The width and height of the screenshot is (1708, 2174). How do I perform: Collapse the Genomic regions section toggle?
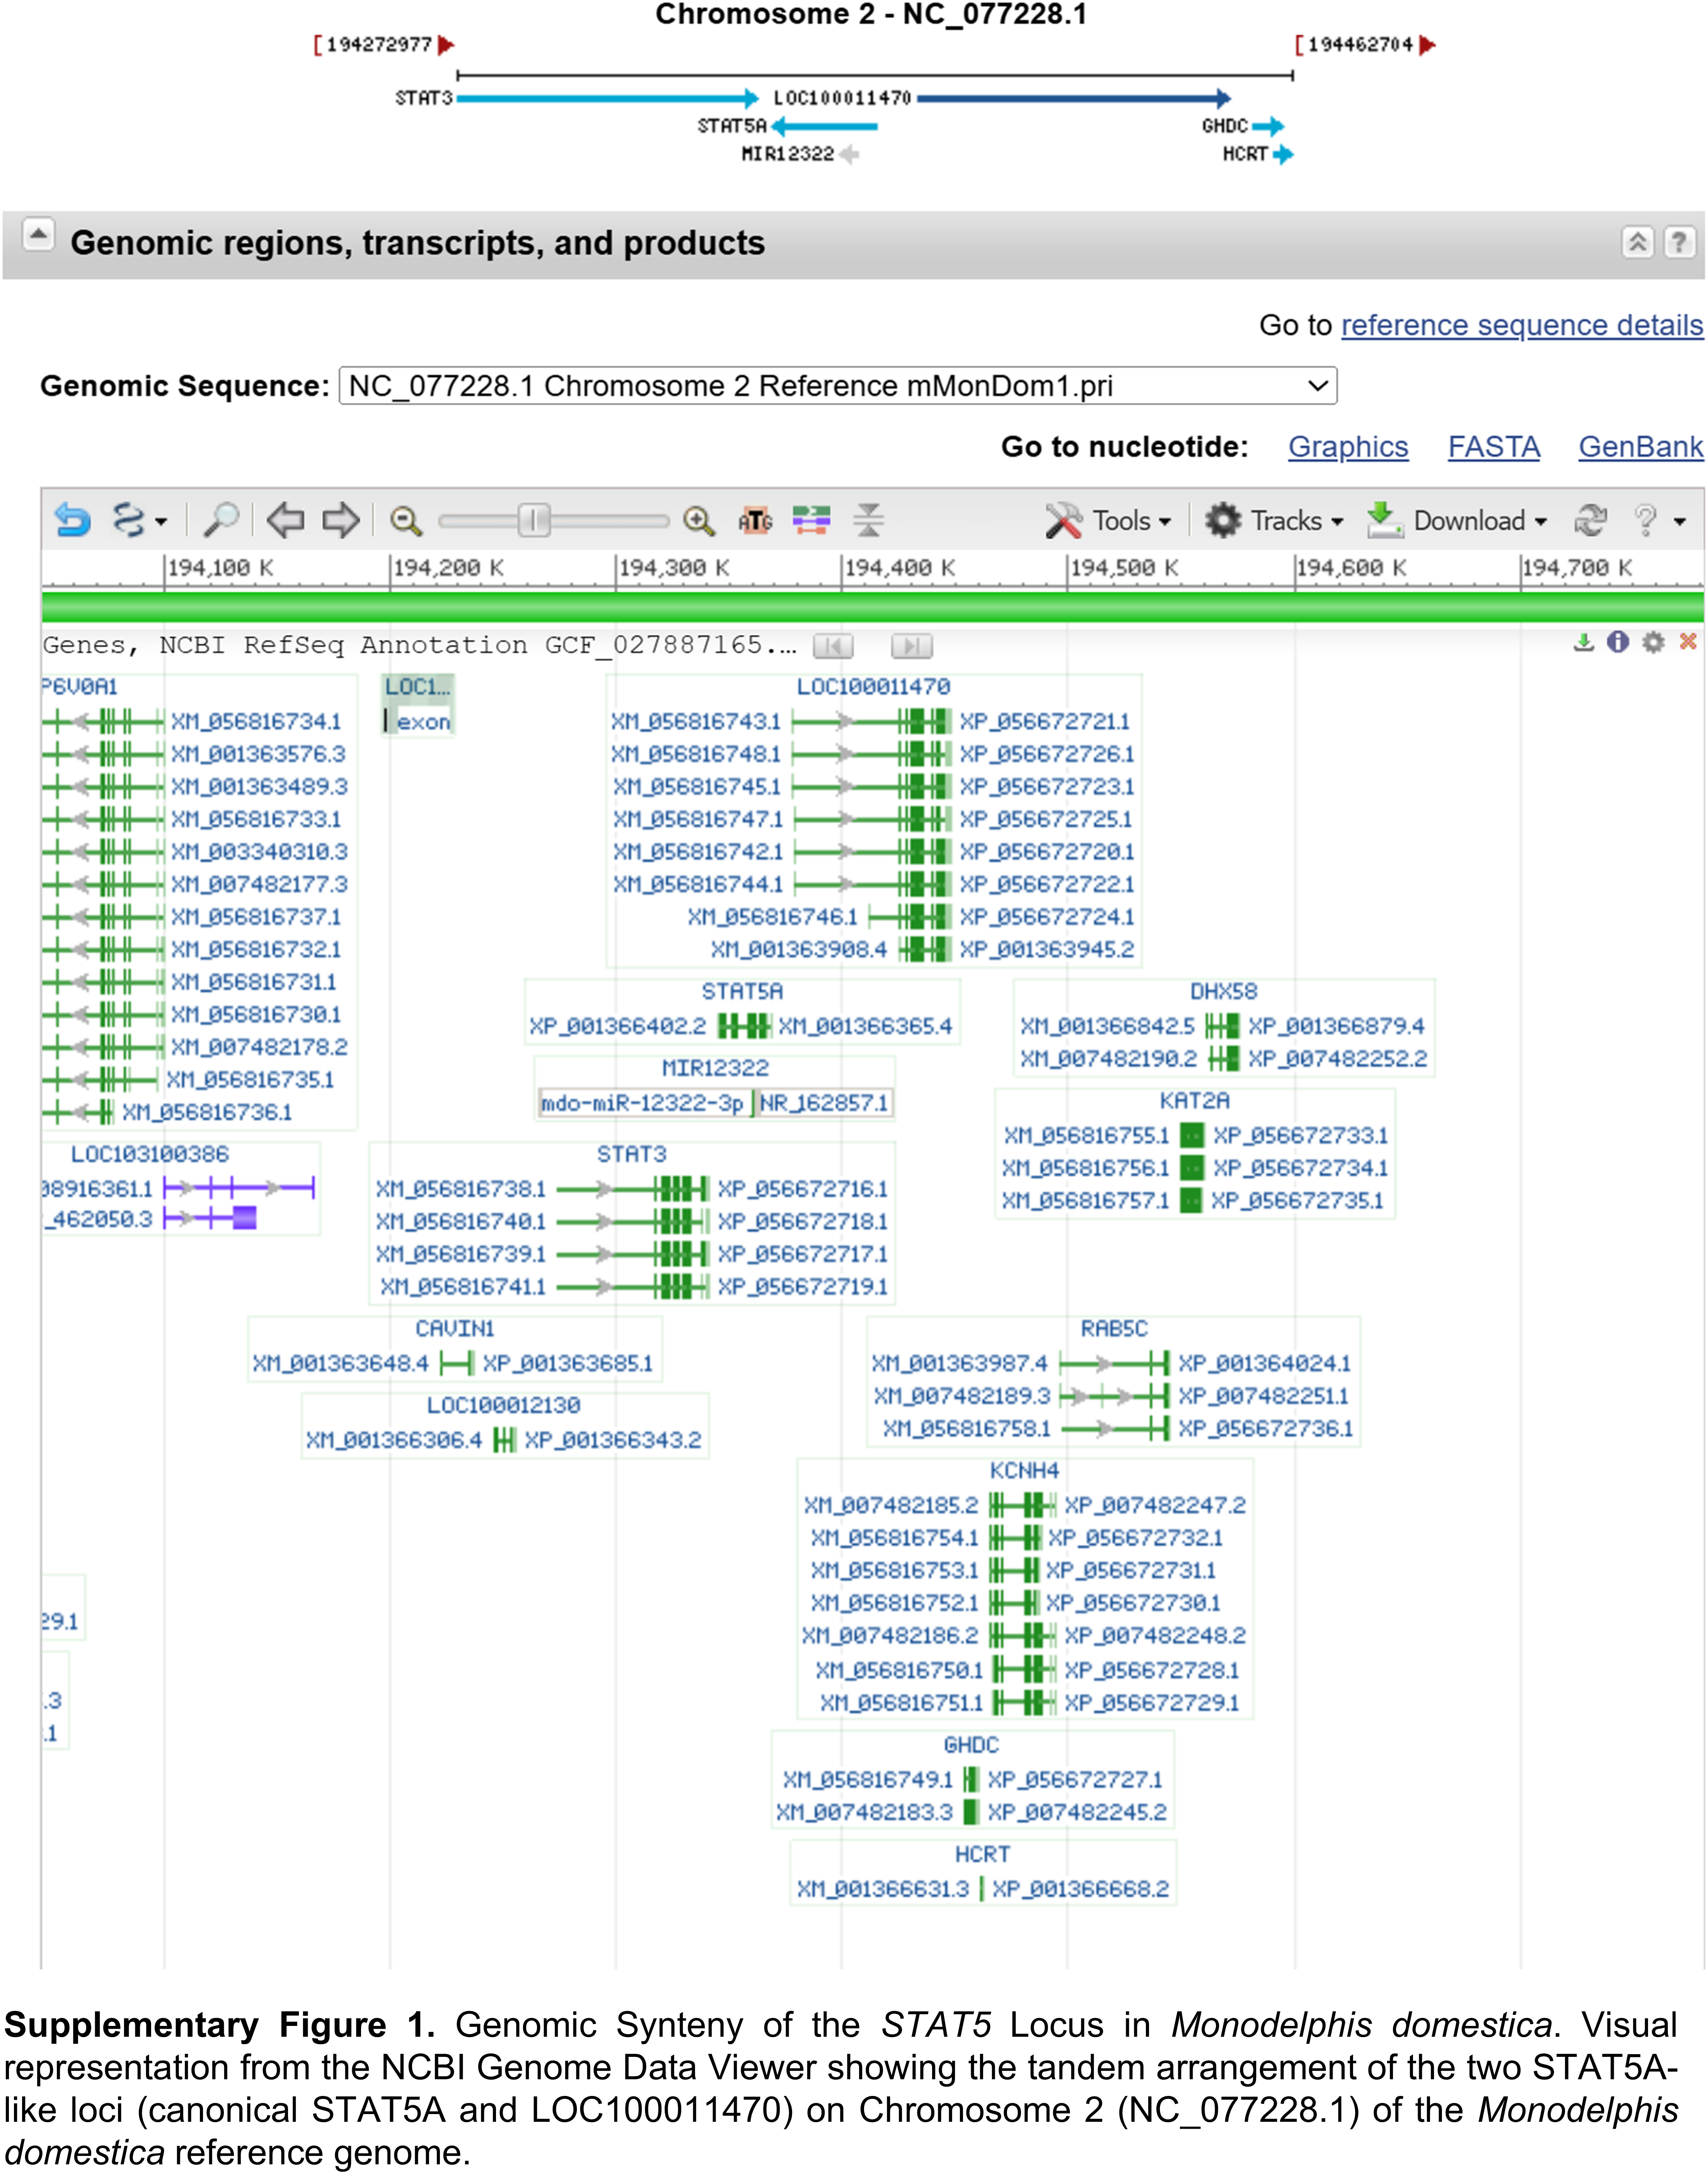pyautogui.click(x=38, y=236)
